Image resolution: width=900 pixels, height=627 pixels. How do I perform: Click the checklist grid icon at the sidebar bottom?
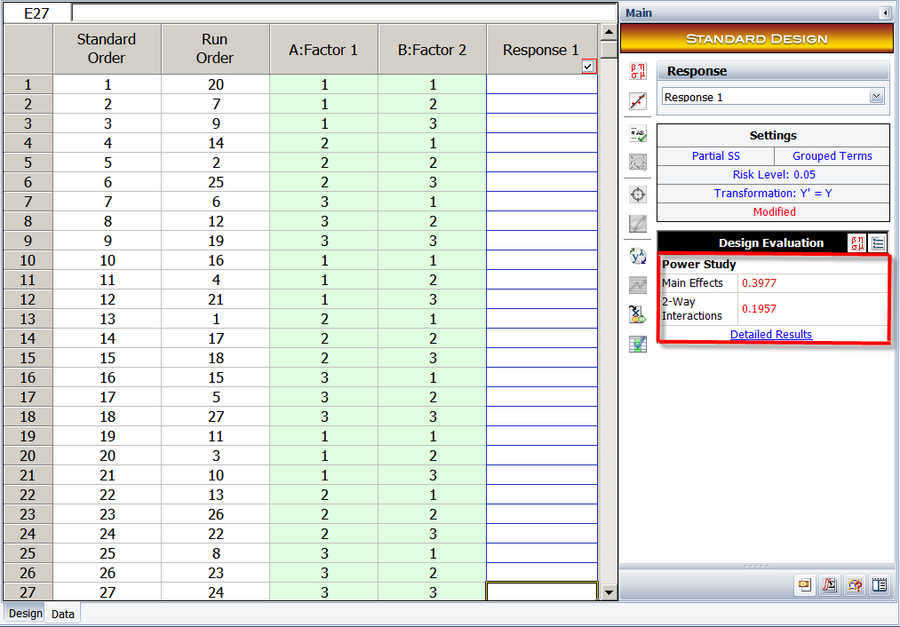click(x=637, y=344)
